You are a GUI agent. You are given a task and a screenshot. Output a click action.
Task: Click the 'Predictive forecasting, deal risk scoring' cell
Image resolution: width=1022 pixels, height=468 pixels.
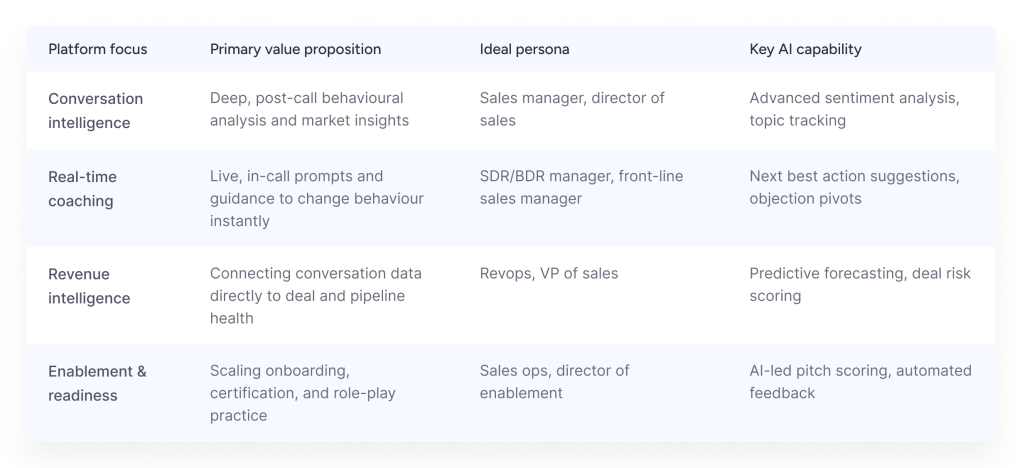859,285
